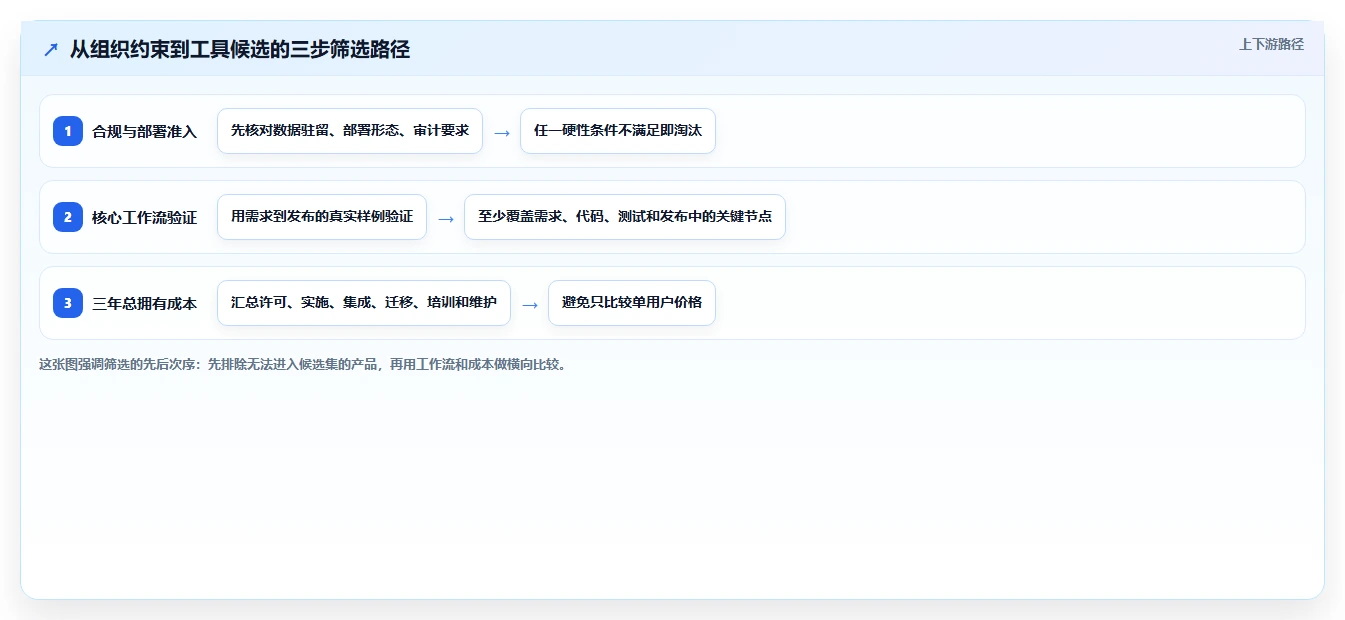The image size is (1345, 620).
Task: Click the diagonal arrow icon beside the title
Action: 50,50
